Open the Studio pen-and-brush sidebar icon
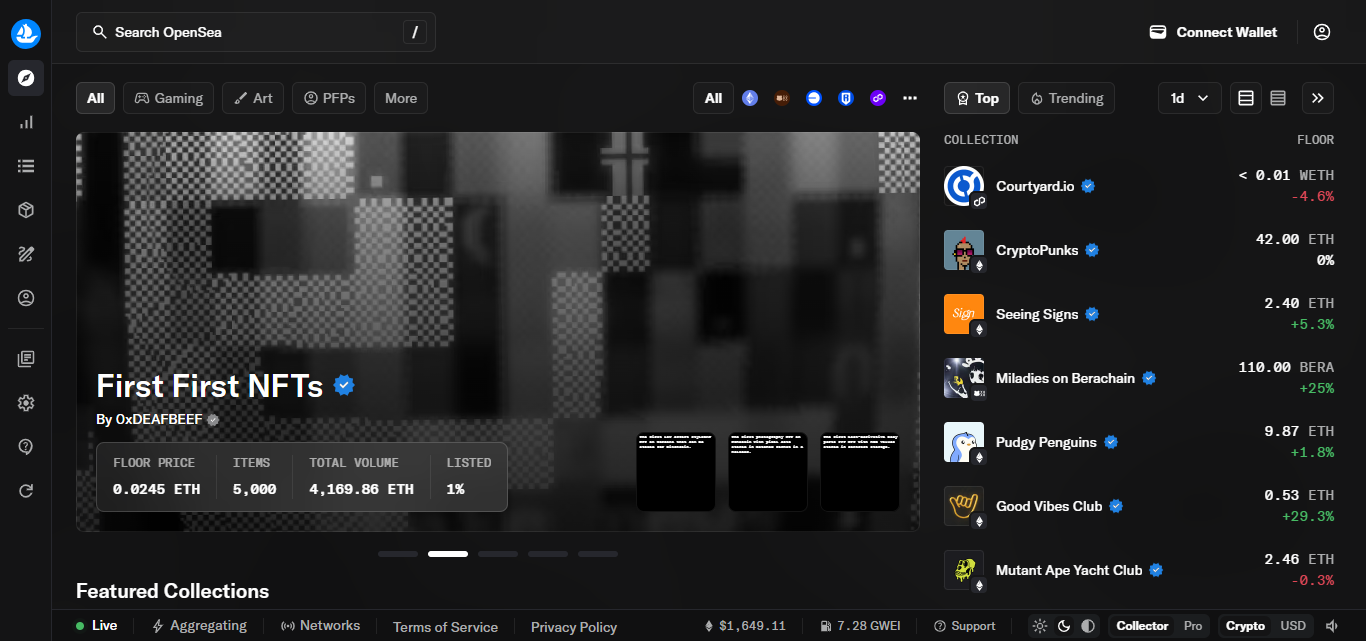The width and height of the screenshot is (1366, 641). click(x=26, y=254)
